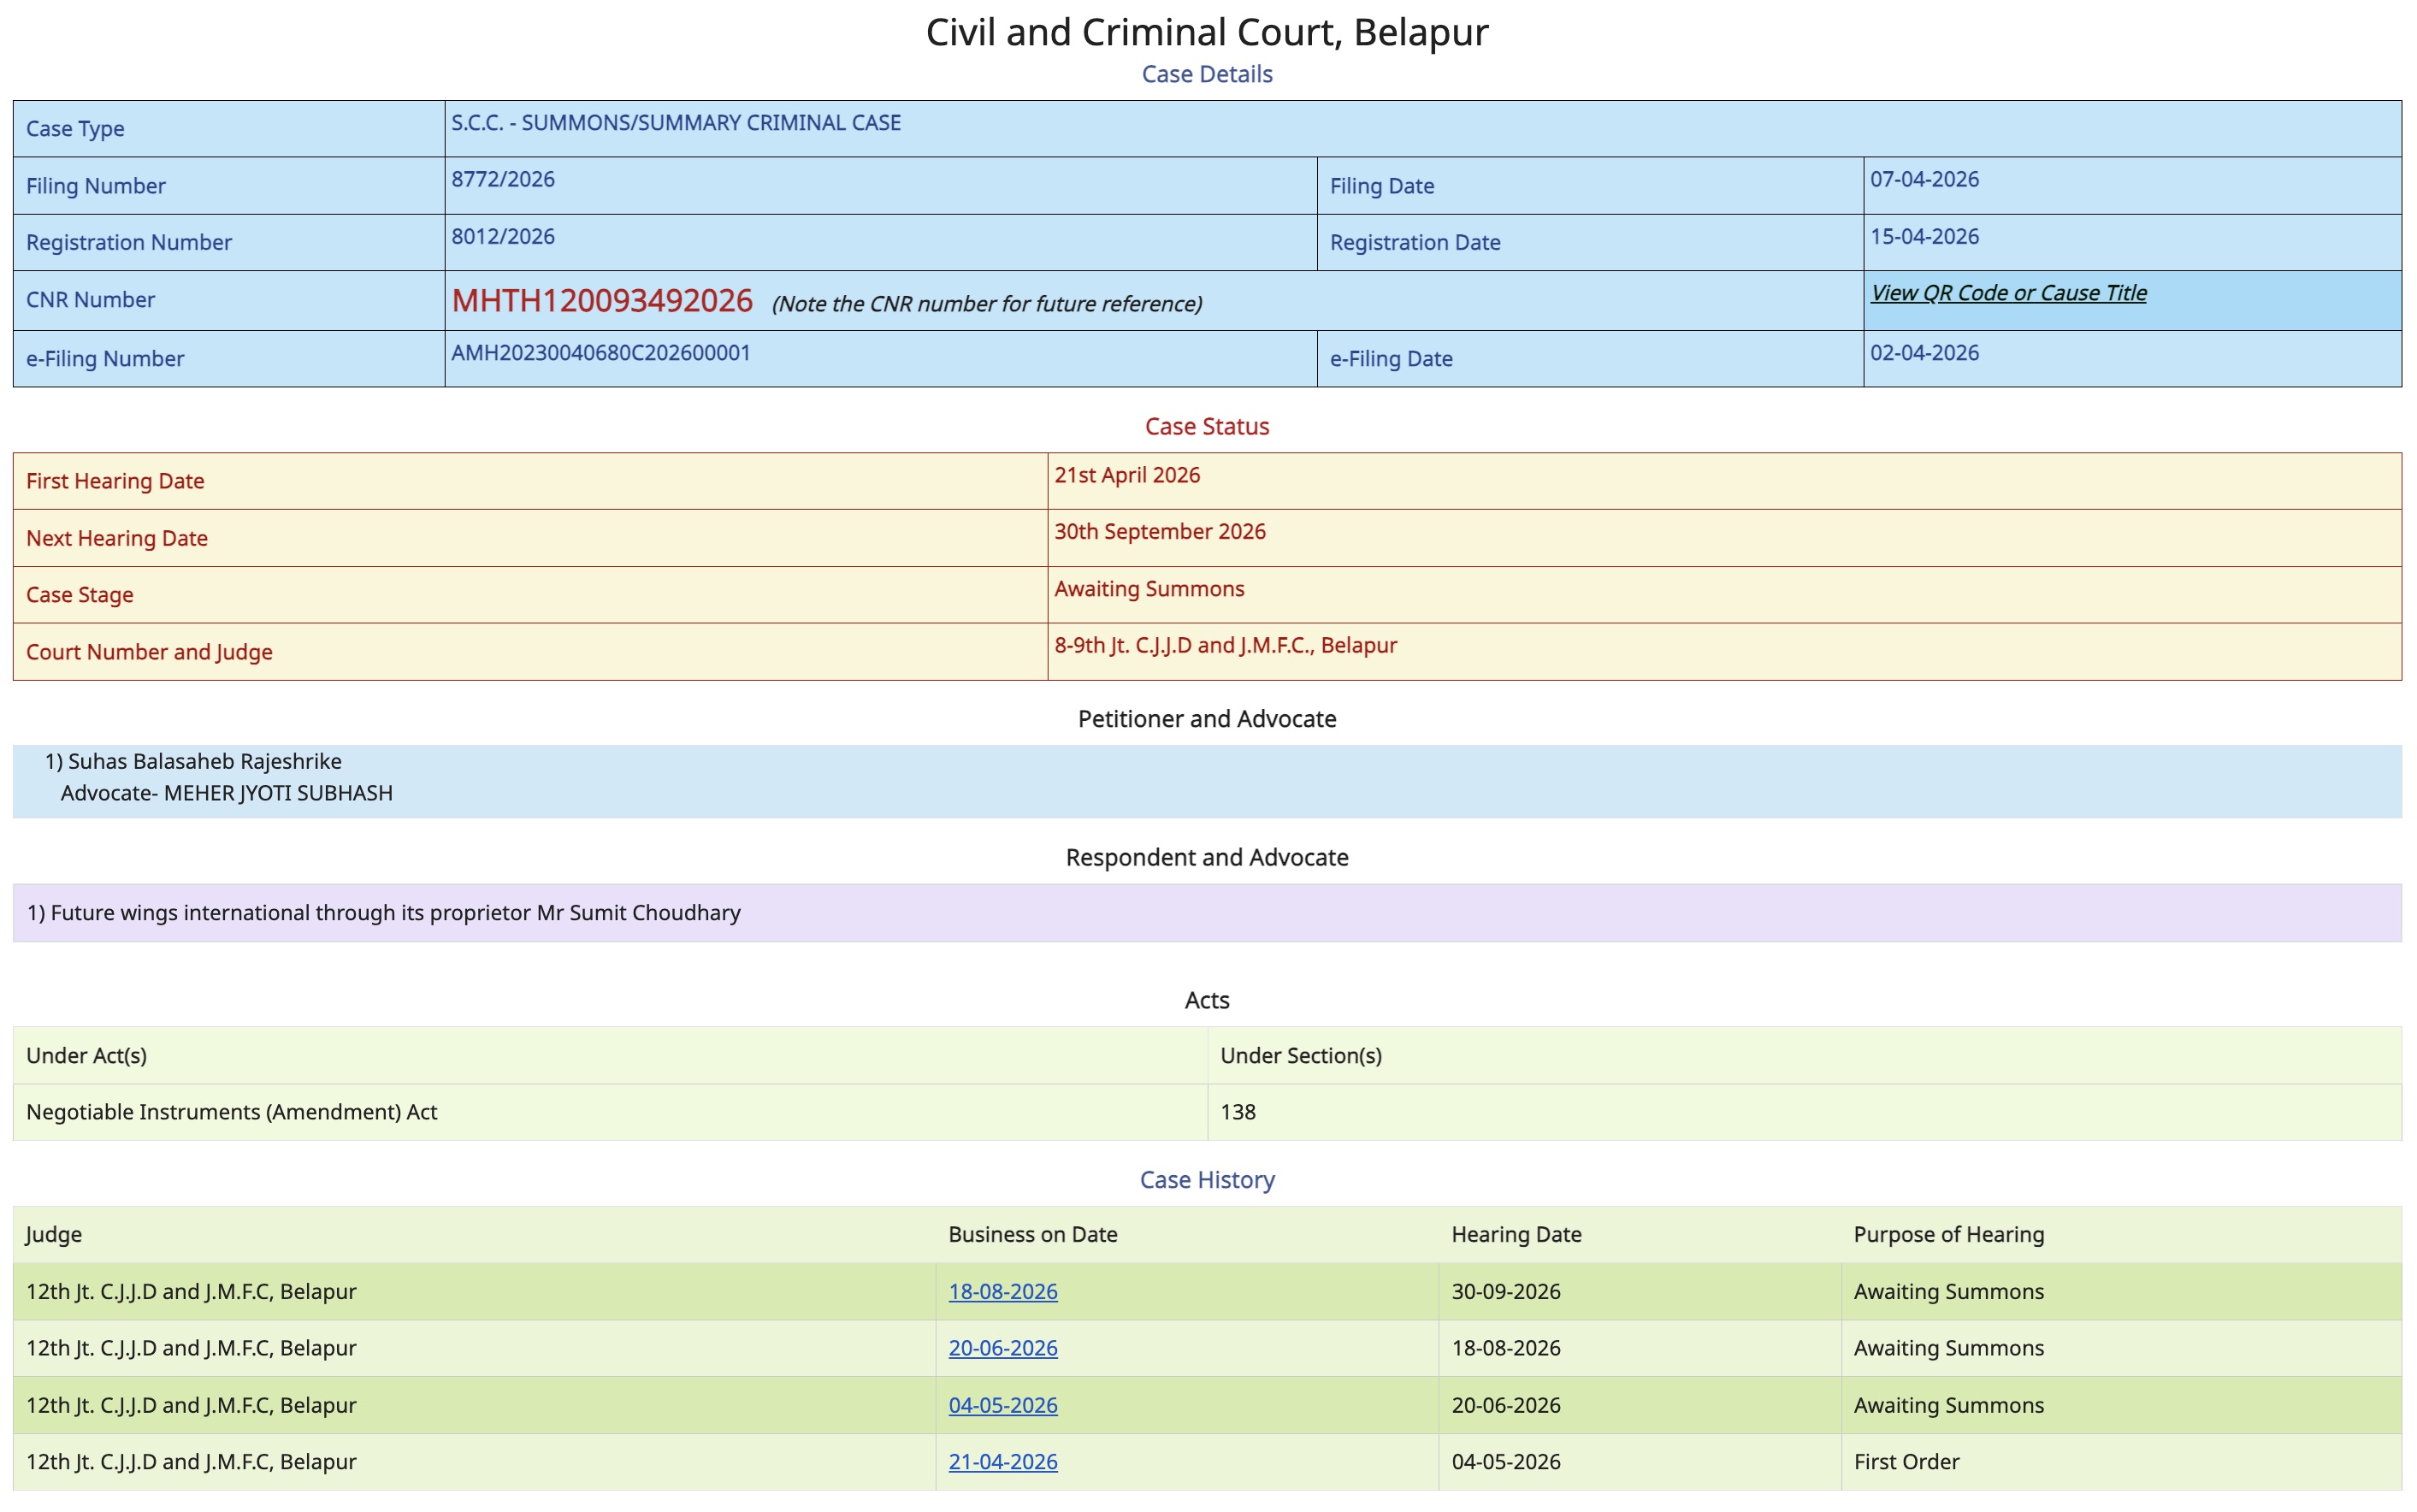Click advocate MEHER JYOTI SUBHASH

[x=278, y=793]
